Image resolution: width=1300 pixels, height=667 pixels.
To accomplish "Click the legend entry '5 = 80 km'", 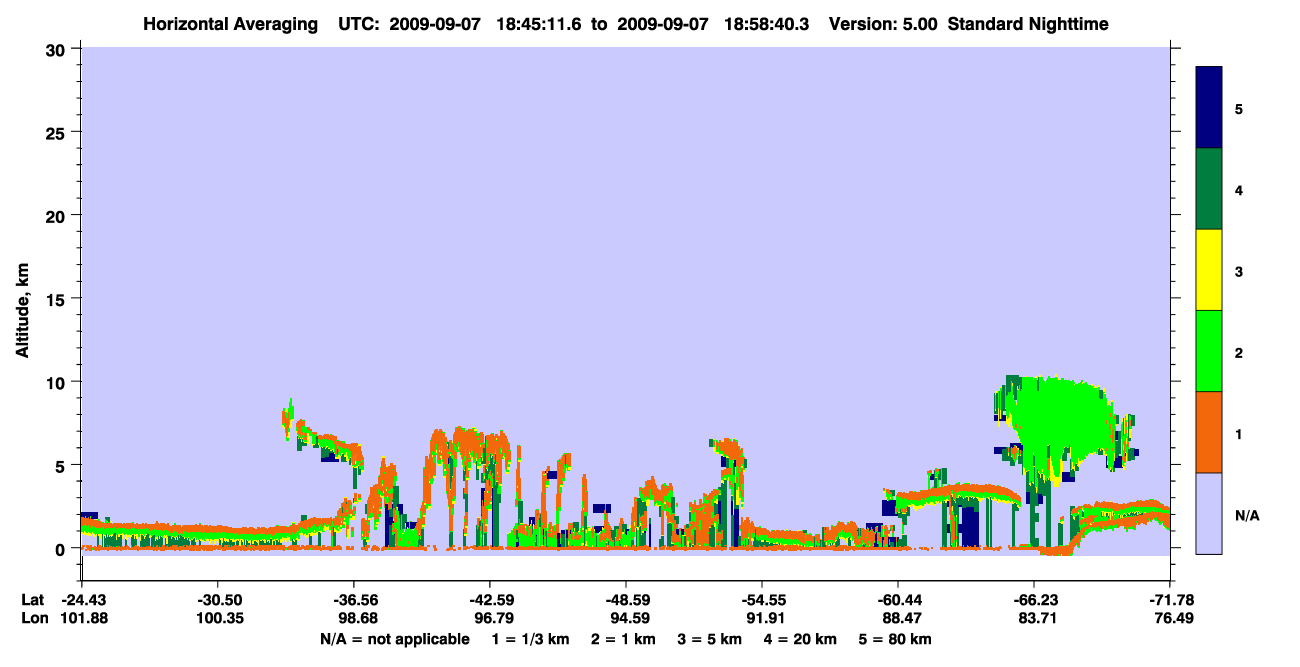I will pos(897,639).
